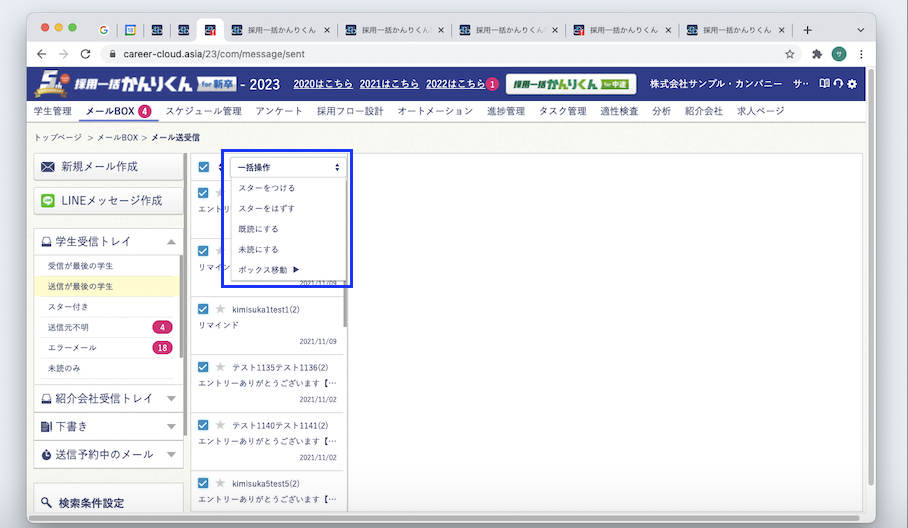Select 送信元不明 folder with 4 badge
This screenshot has width=908, height=528.
[106, 328]
